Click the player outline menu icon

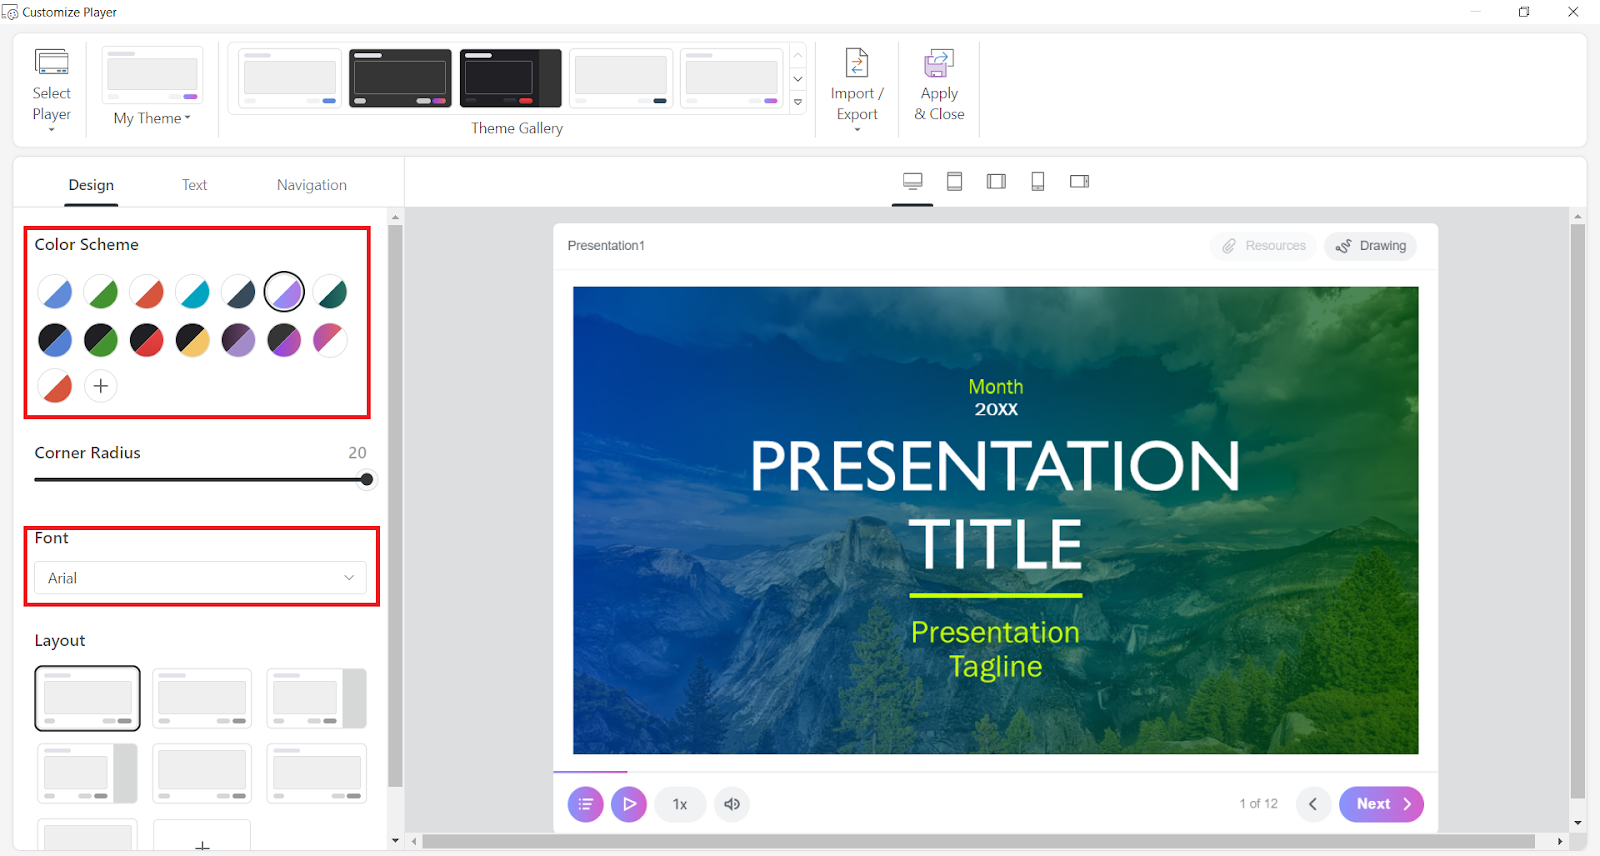pyautogui.click(x=585, y=804)
